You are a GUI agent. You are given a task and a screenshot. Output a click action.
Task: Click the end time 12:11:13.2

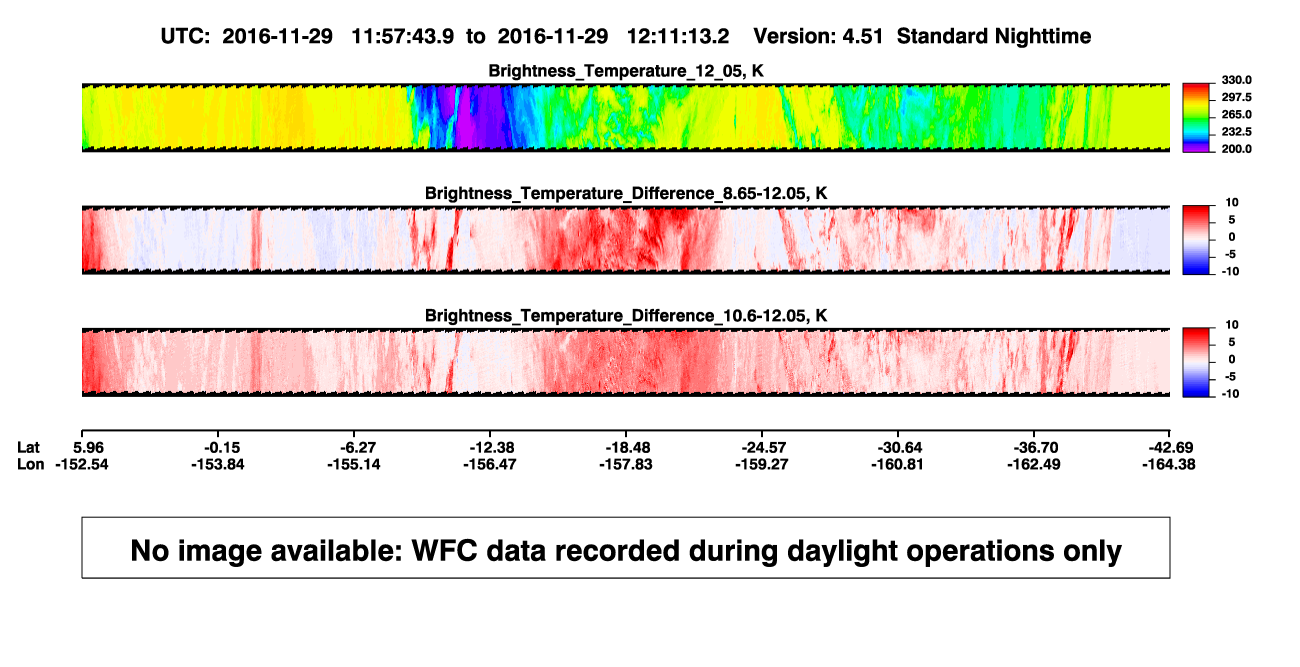(x=677, y=36)
